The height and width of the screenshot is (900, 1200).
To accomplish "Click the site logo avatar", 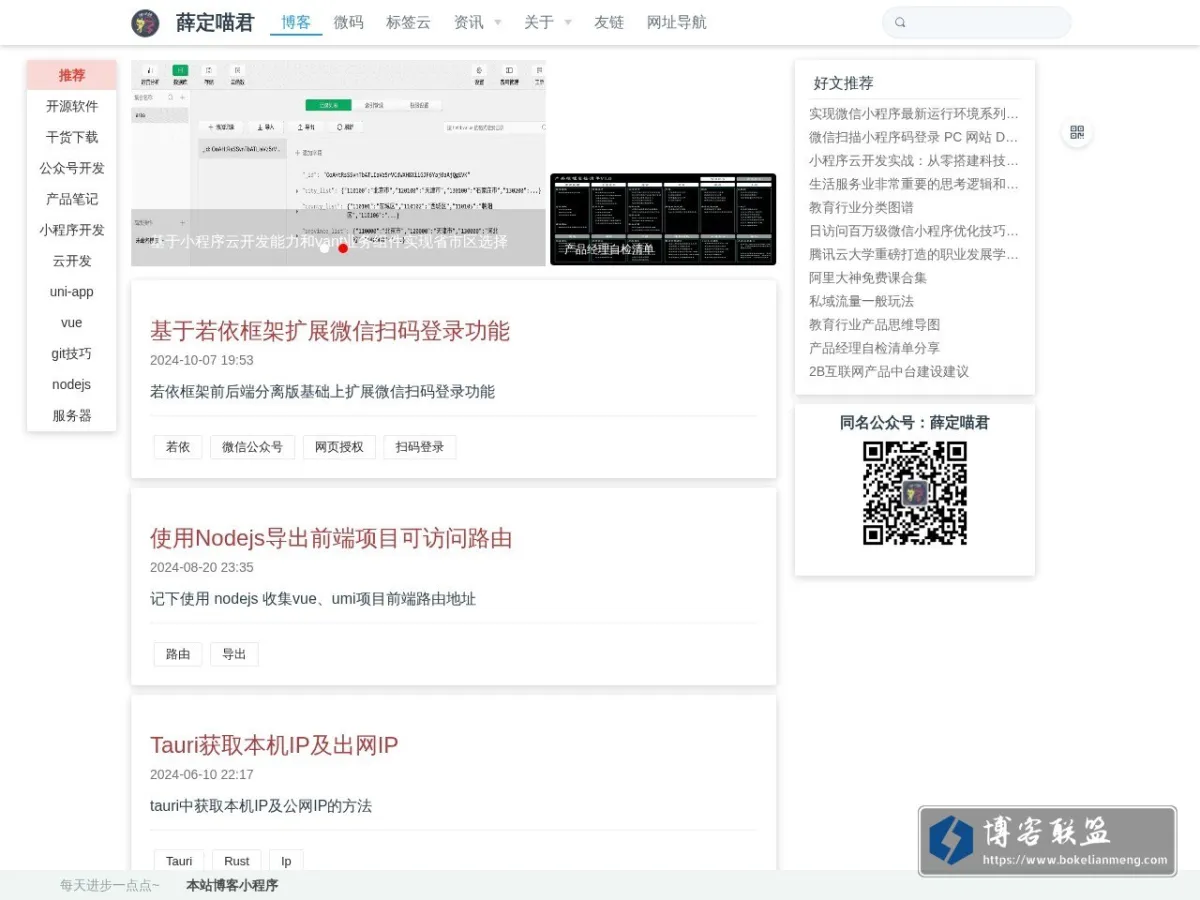I will pos(145,22).
